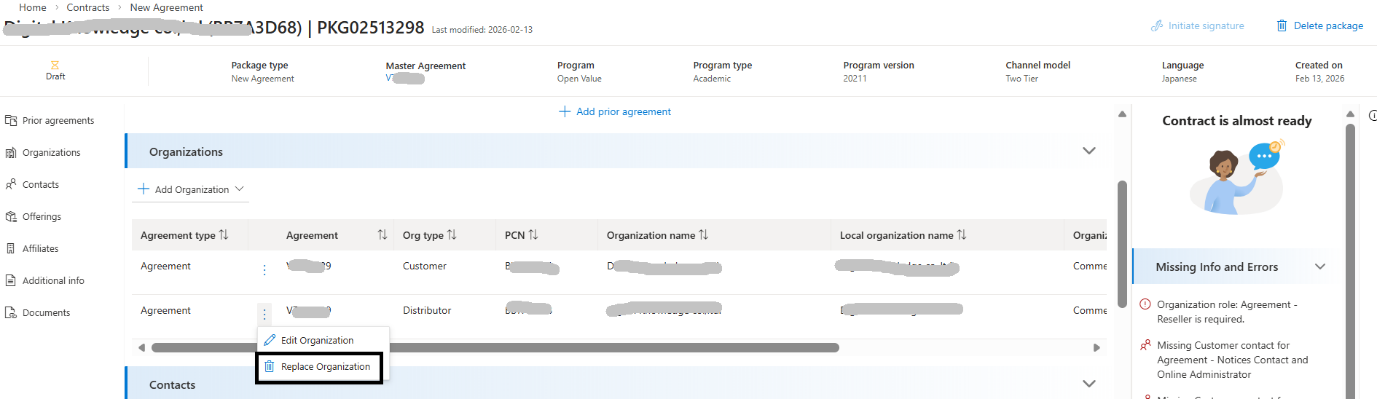The image size is (1377, 399).
Task: Click the info icon at right edge
Action: click(x=1372, y=116)
